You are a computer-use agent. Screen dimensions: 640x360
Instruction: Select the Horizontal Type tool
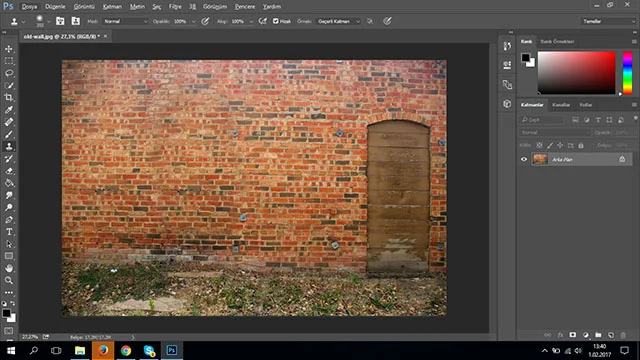pos(9,232)
